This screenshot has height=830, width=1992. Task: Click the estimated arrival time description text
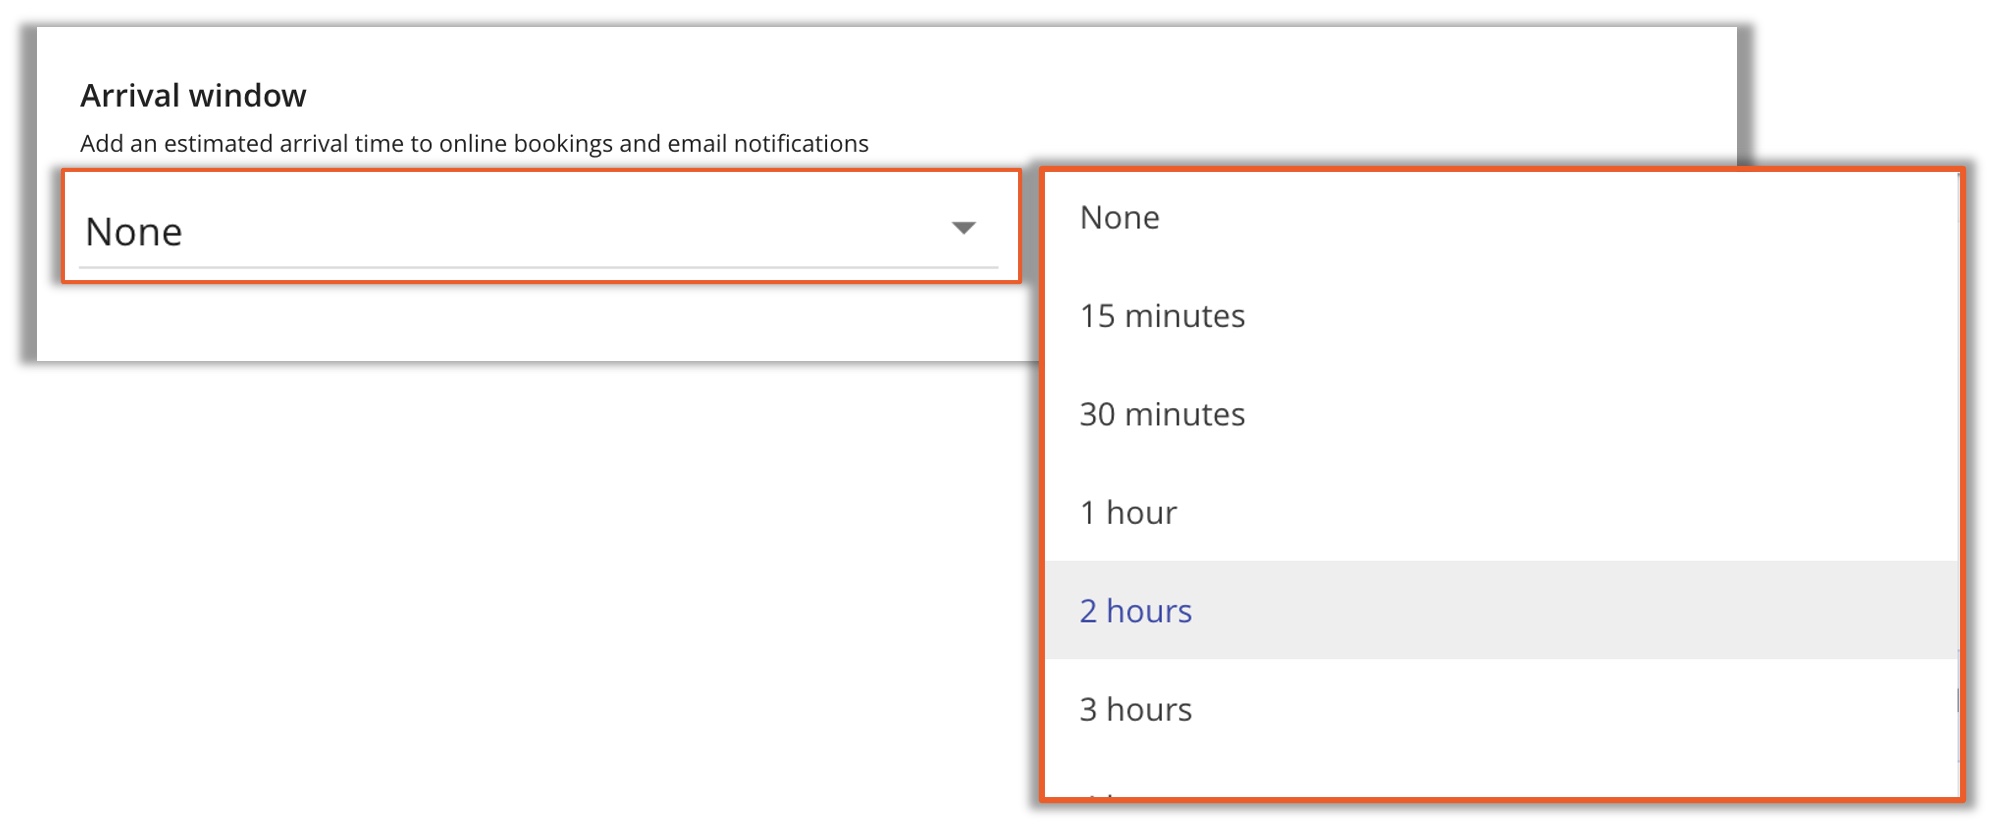tap(474, 144)
